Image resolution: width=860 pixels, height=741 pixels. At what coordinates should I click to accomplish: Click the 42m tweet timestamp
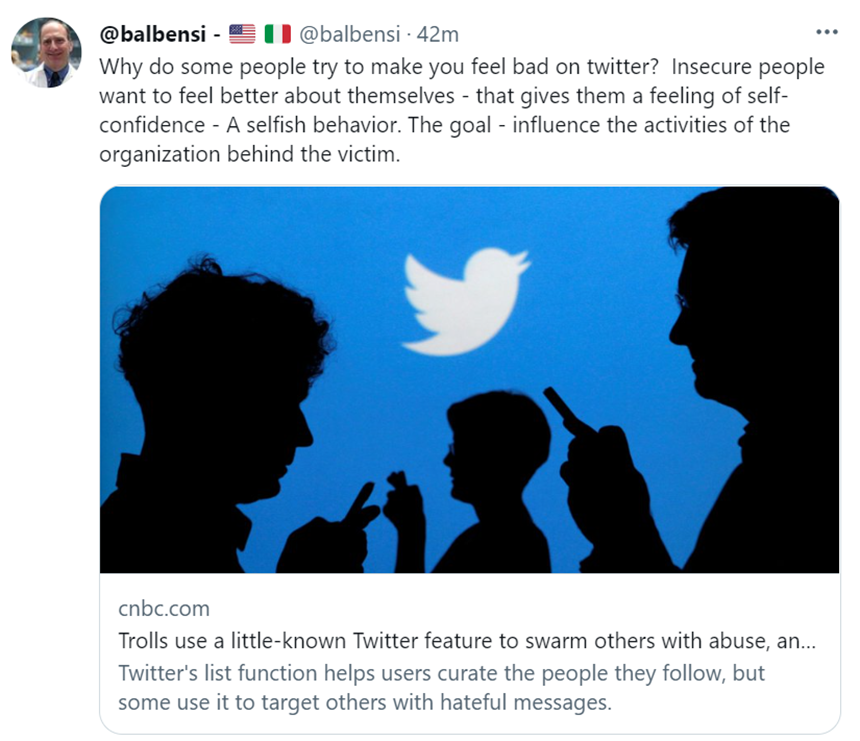(x=438, y=34)
